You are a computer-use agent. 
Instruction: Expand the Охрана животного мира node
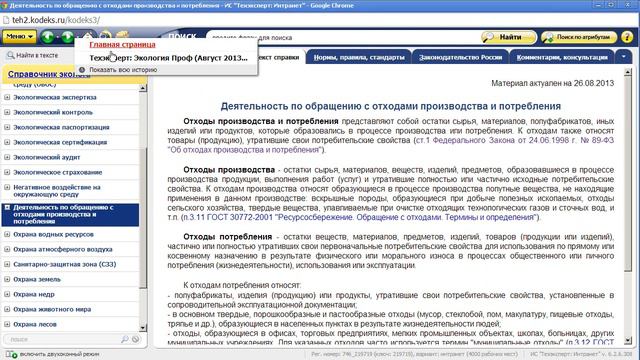coord(7,309)
